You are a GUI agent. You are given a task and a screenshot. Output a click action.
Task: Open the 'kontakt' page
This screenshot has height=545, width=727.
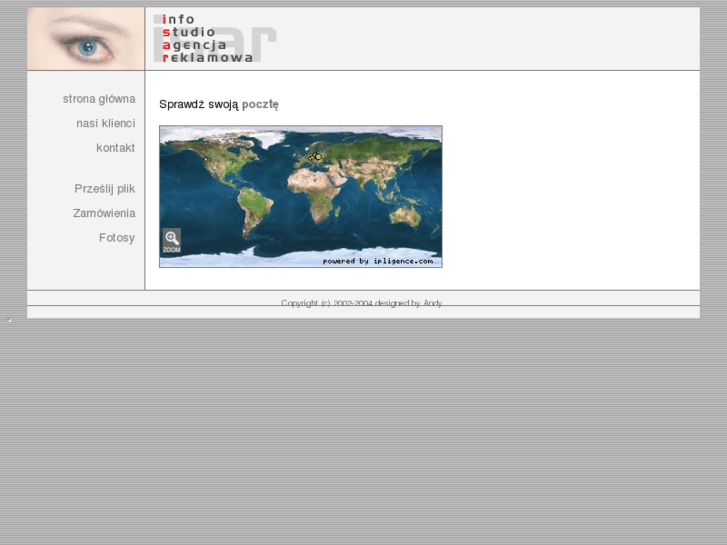[x=115, y=148]
